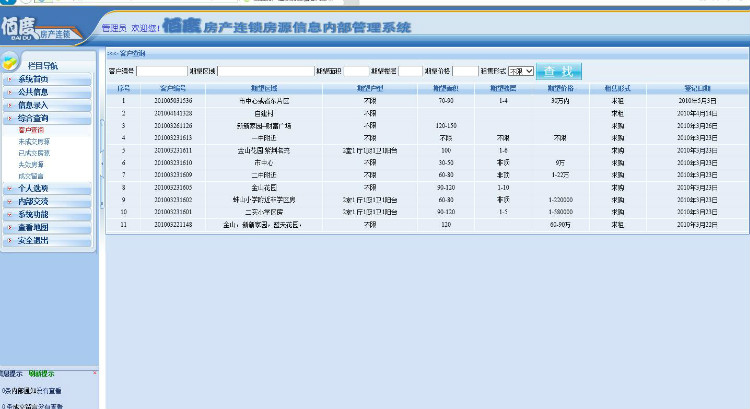Expand the 公共信息 section

click(x=47, y=92)
